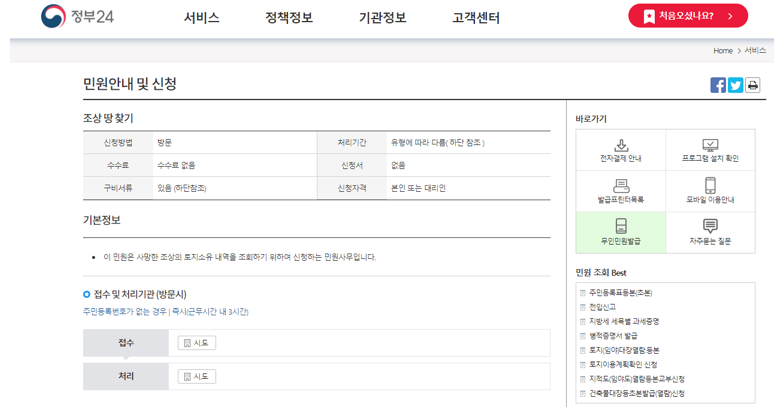Open 지방세 세목별 과세증명 link
This screenshot has height=416, width=776.
(x=624, y=322)
